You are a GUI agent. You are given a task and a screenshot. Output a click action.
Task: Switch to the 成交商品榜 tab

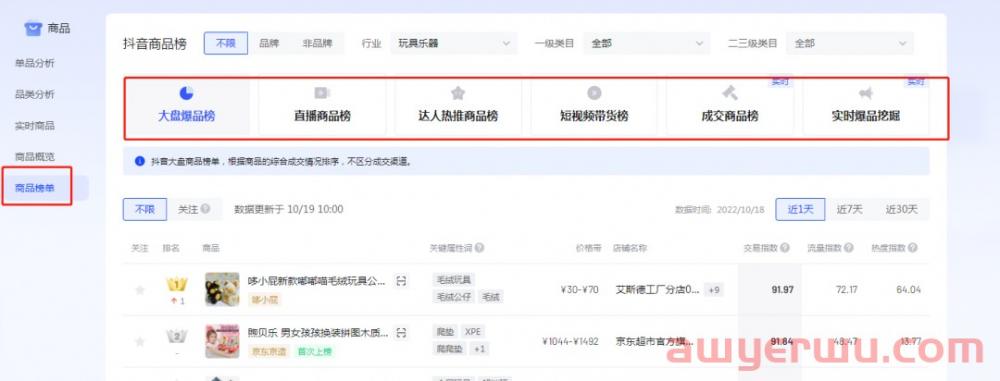[730, 108]
